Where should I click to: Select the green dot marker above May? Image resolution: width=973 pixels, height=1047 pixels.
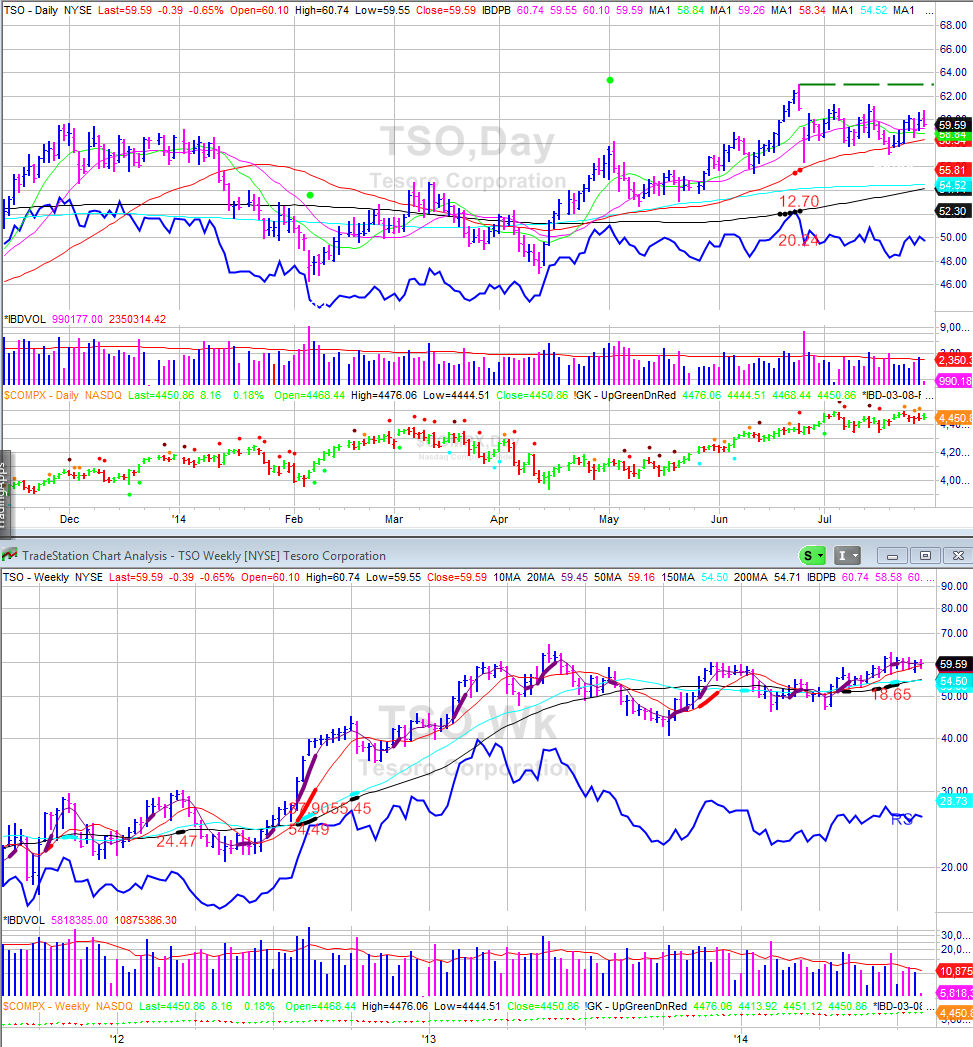click(x=610, y=80)
